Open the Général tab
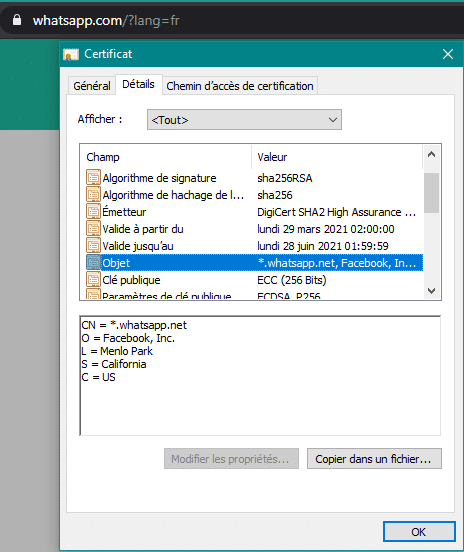 [x=92, y=86]
